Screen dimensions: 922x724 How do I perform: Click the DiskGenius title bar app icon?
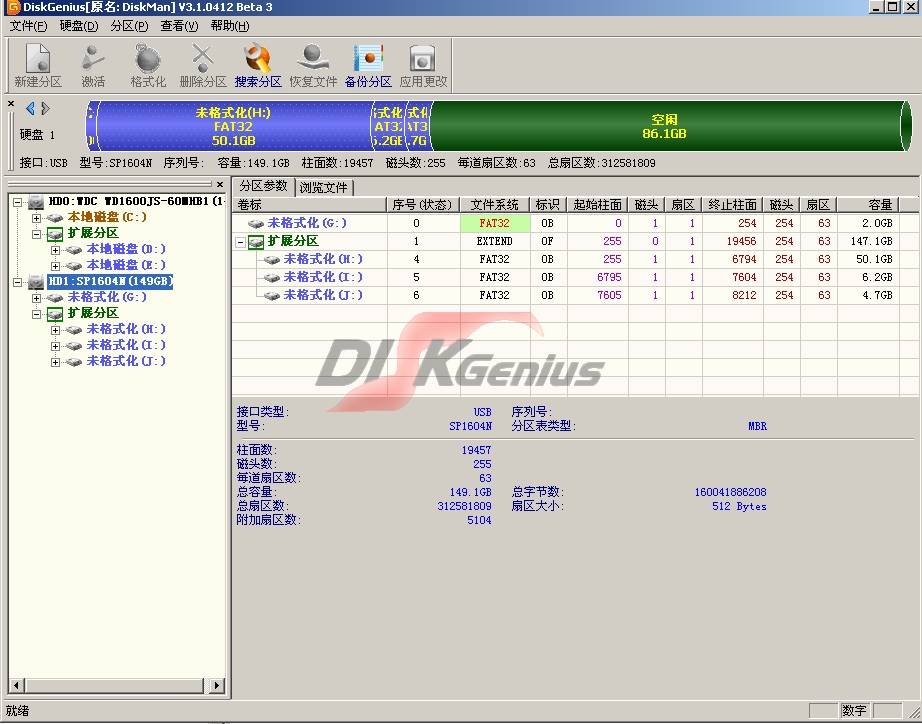[12, 8]
